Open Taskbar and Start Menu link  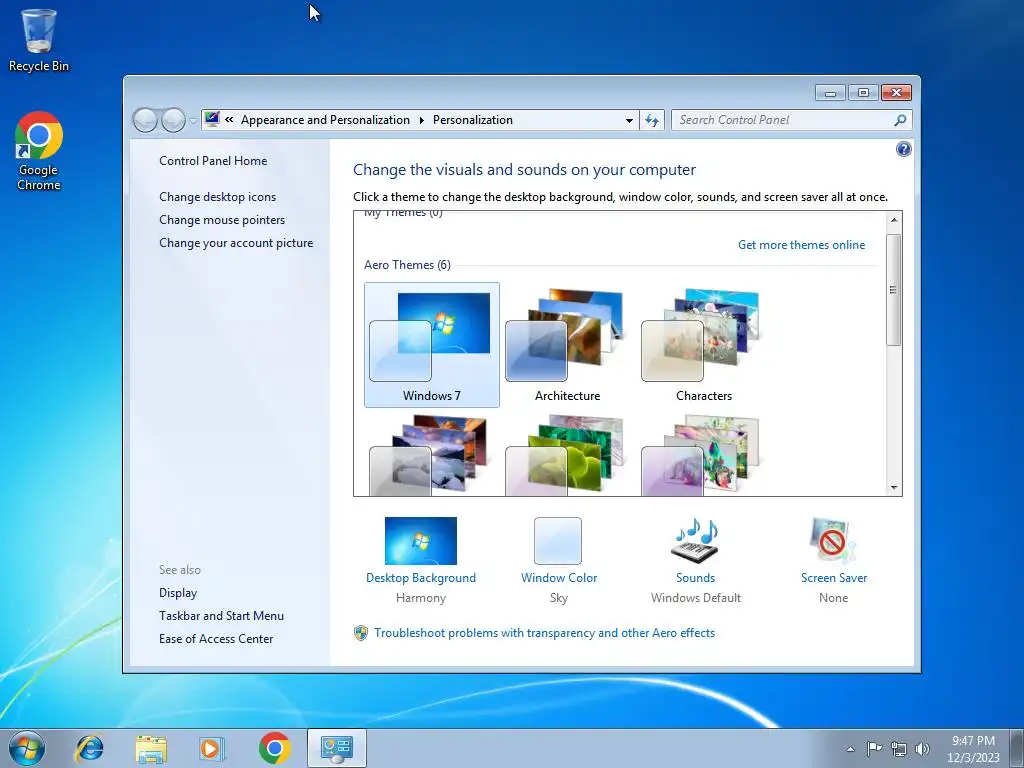[221, 615]
